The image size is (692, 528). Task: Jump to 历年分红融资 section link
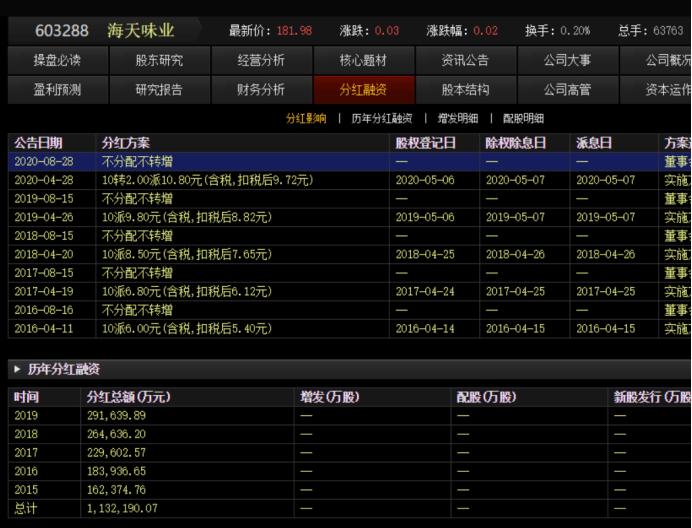(x=382, y=118)
